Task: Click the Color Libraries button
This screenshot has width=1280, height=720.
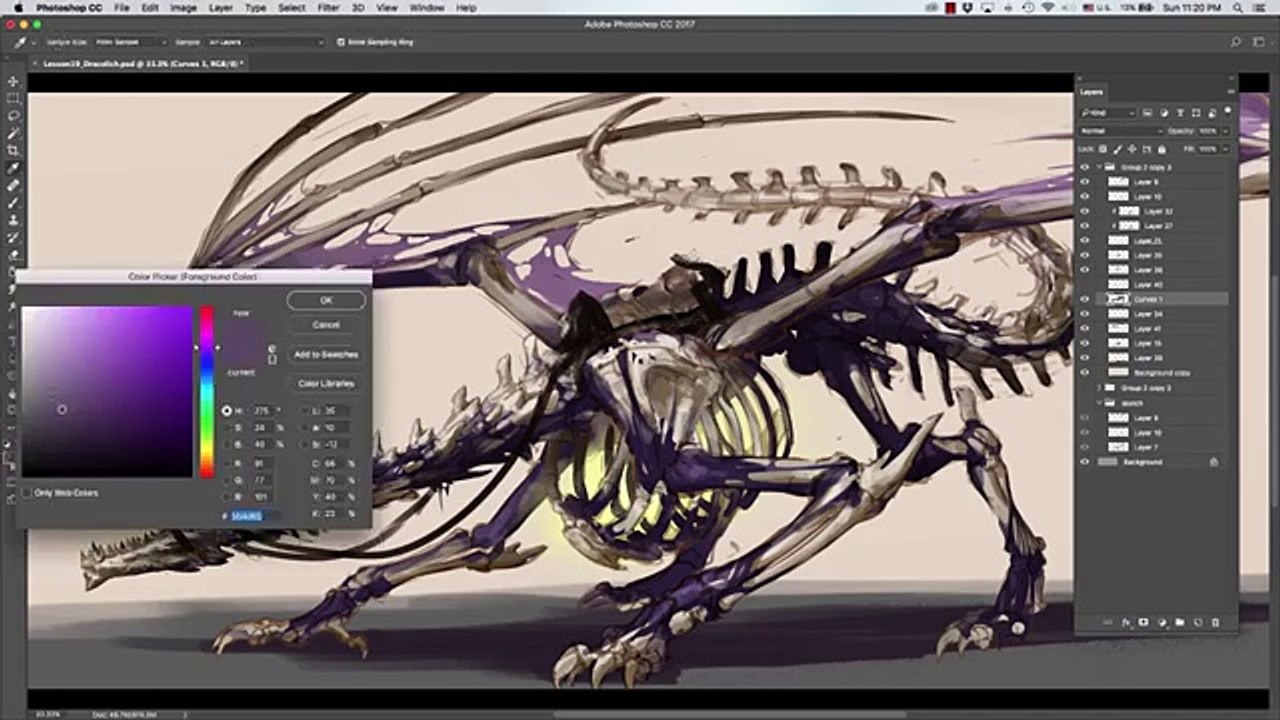Action: (x=326, y=383)
